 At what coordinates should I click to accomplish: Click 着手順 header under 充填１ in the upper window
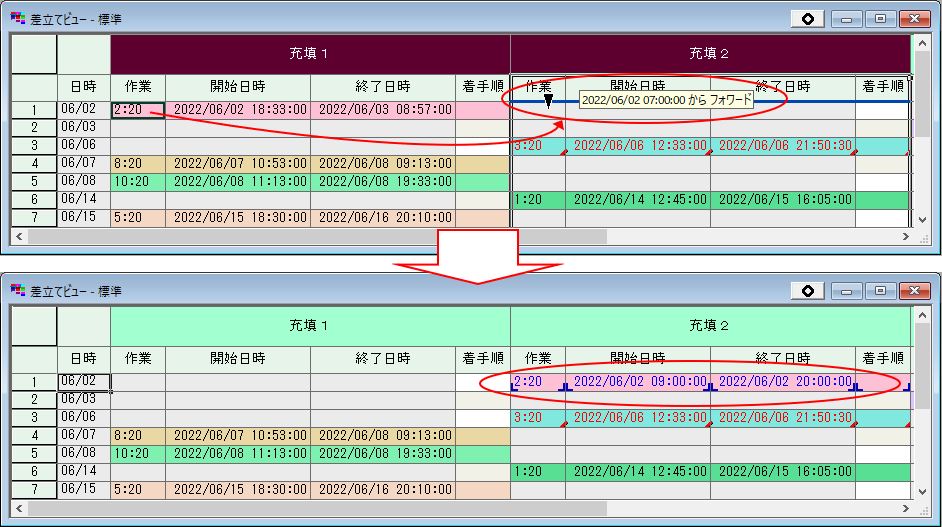(483, 87)
